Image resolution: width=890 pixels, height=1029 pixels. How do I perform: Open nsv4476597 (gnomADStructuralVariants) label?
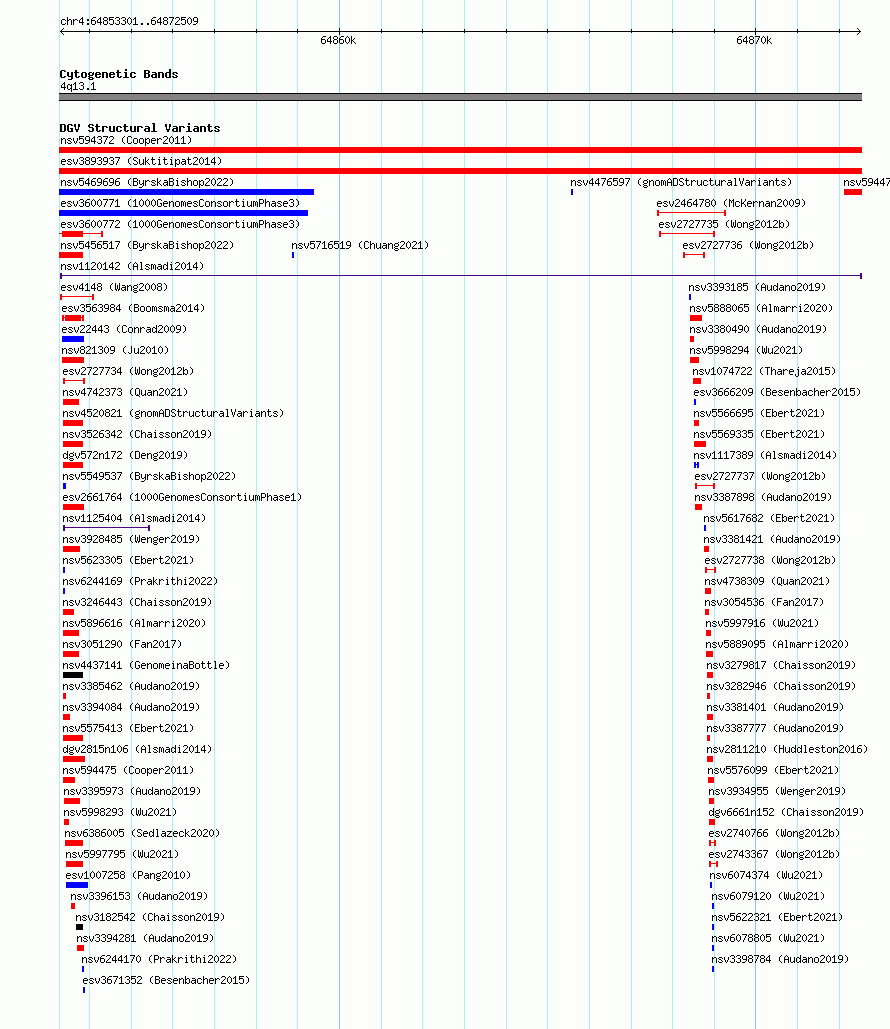[x=681, y=182]
